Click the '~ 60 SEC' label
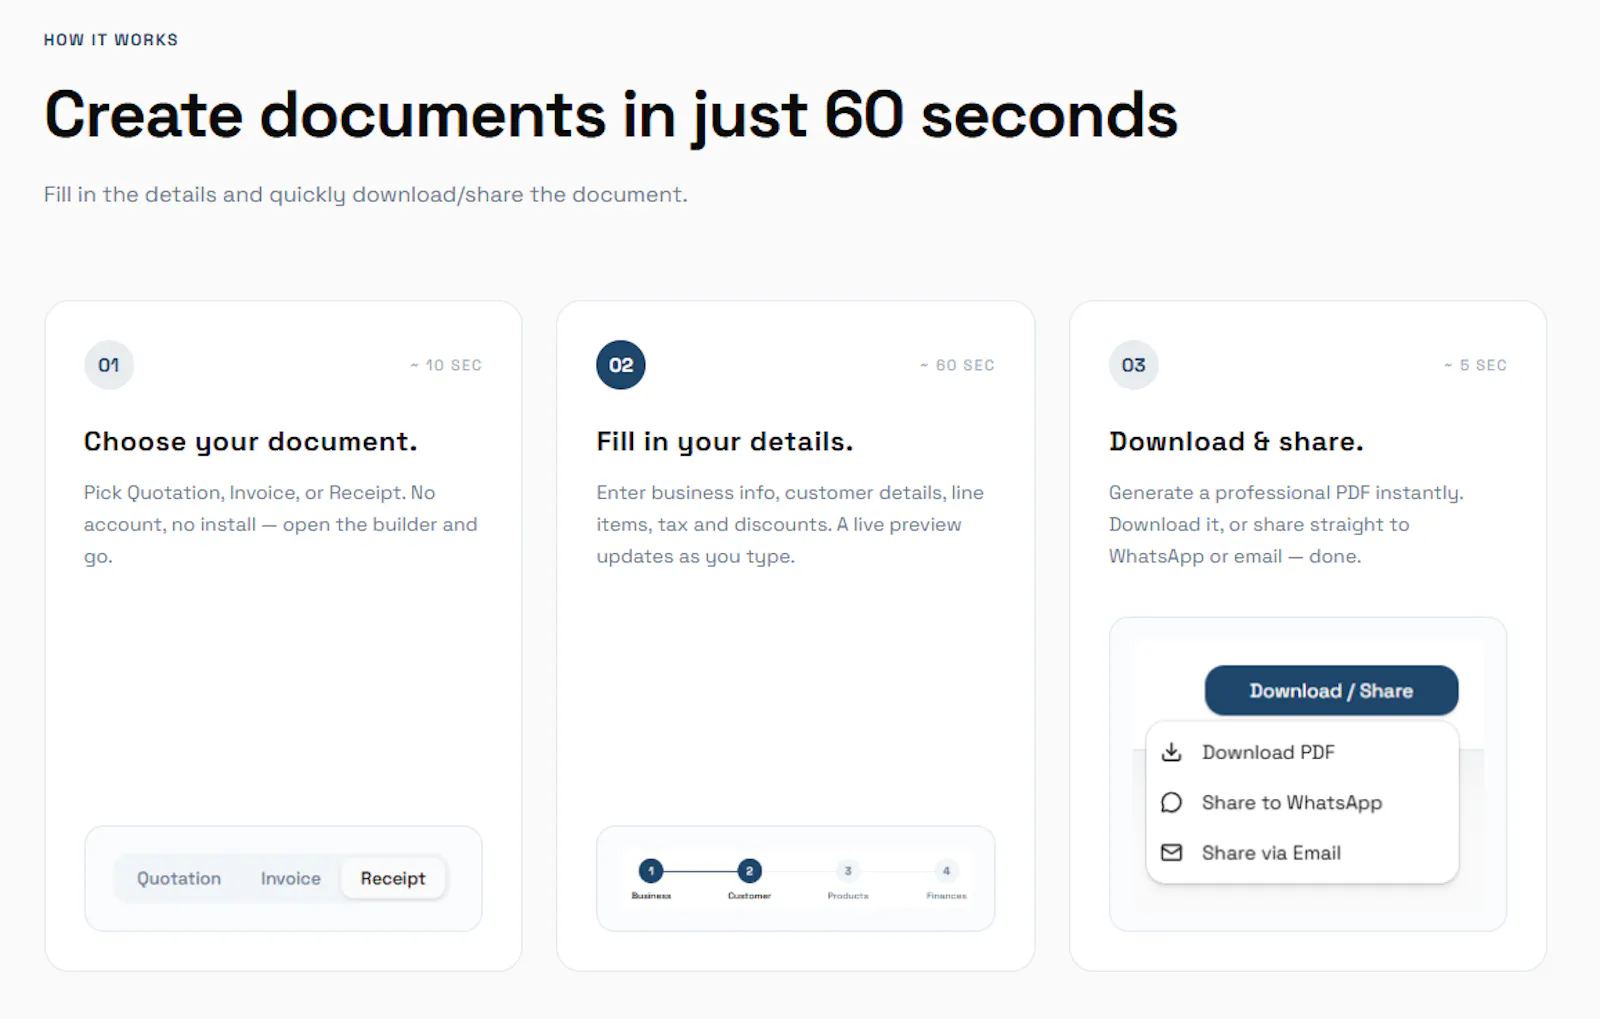The height and width of the screenshot is (1019, 1600). pos(958,365)
